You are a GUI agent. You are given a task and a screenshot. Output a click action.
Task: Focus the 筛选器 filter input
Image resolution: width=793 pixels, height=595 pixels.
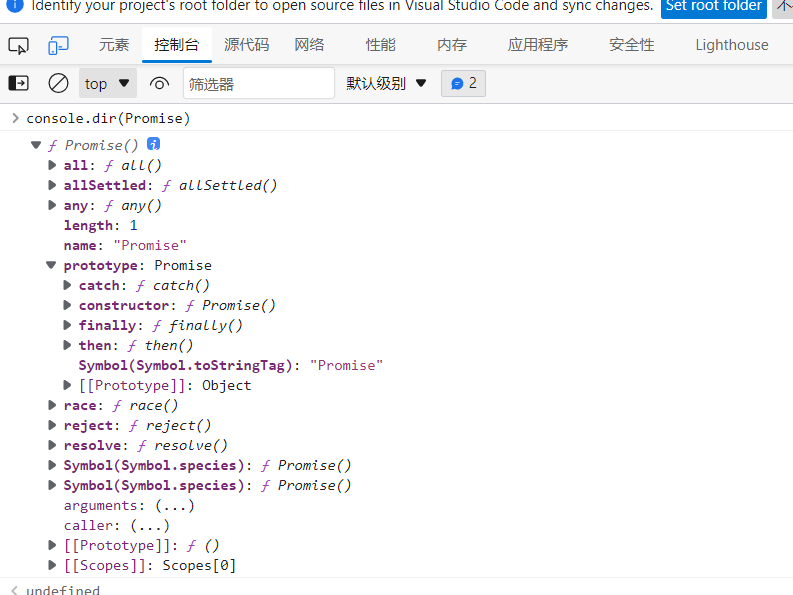258,83
